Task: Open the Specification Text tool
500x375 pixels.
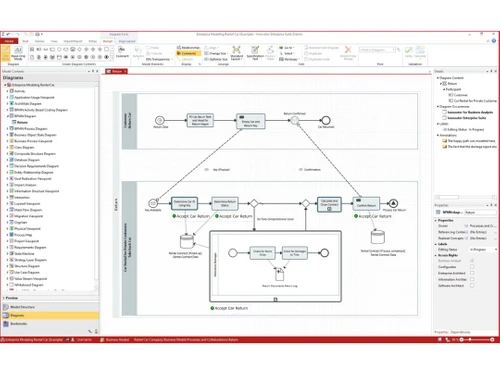Action: coord(255,53)
